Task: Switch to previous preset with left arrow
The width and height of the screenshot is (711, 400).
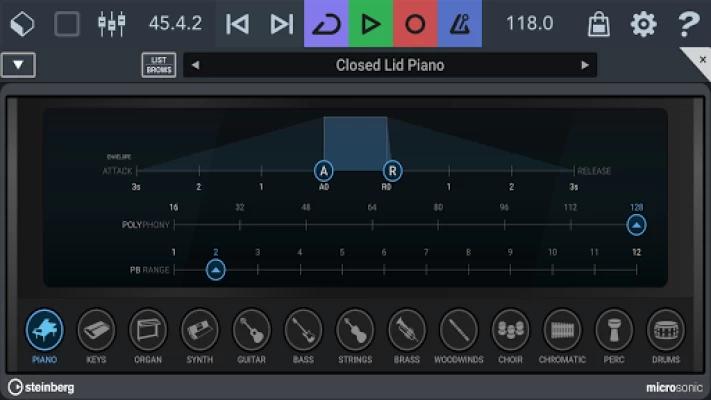Action: [195, 66]
